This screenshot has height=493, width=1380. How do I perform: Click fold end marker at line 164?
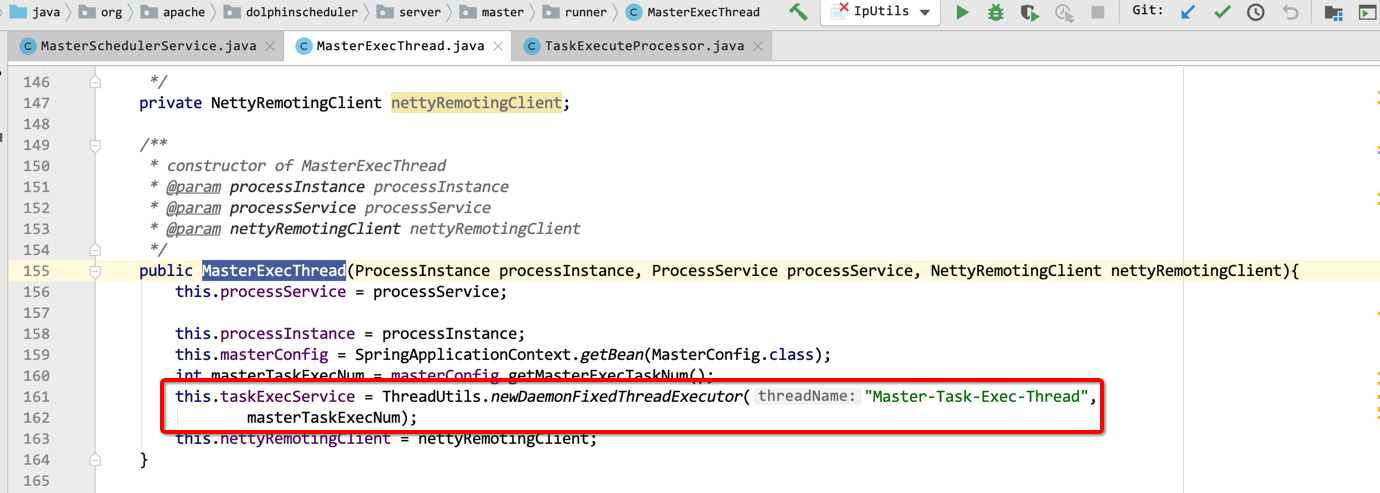pos(95,460)
